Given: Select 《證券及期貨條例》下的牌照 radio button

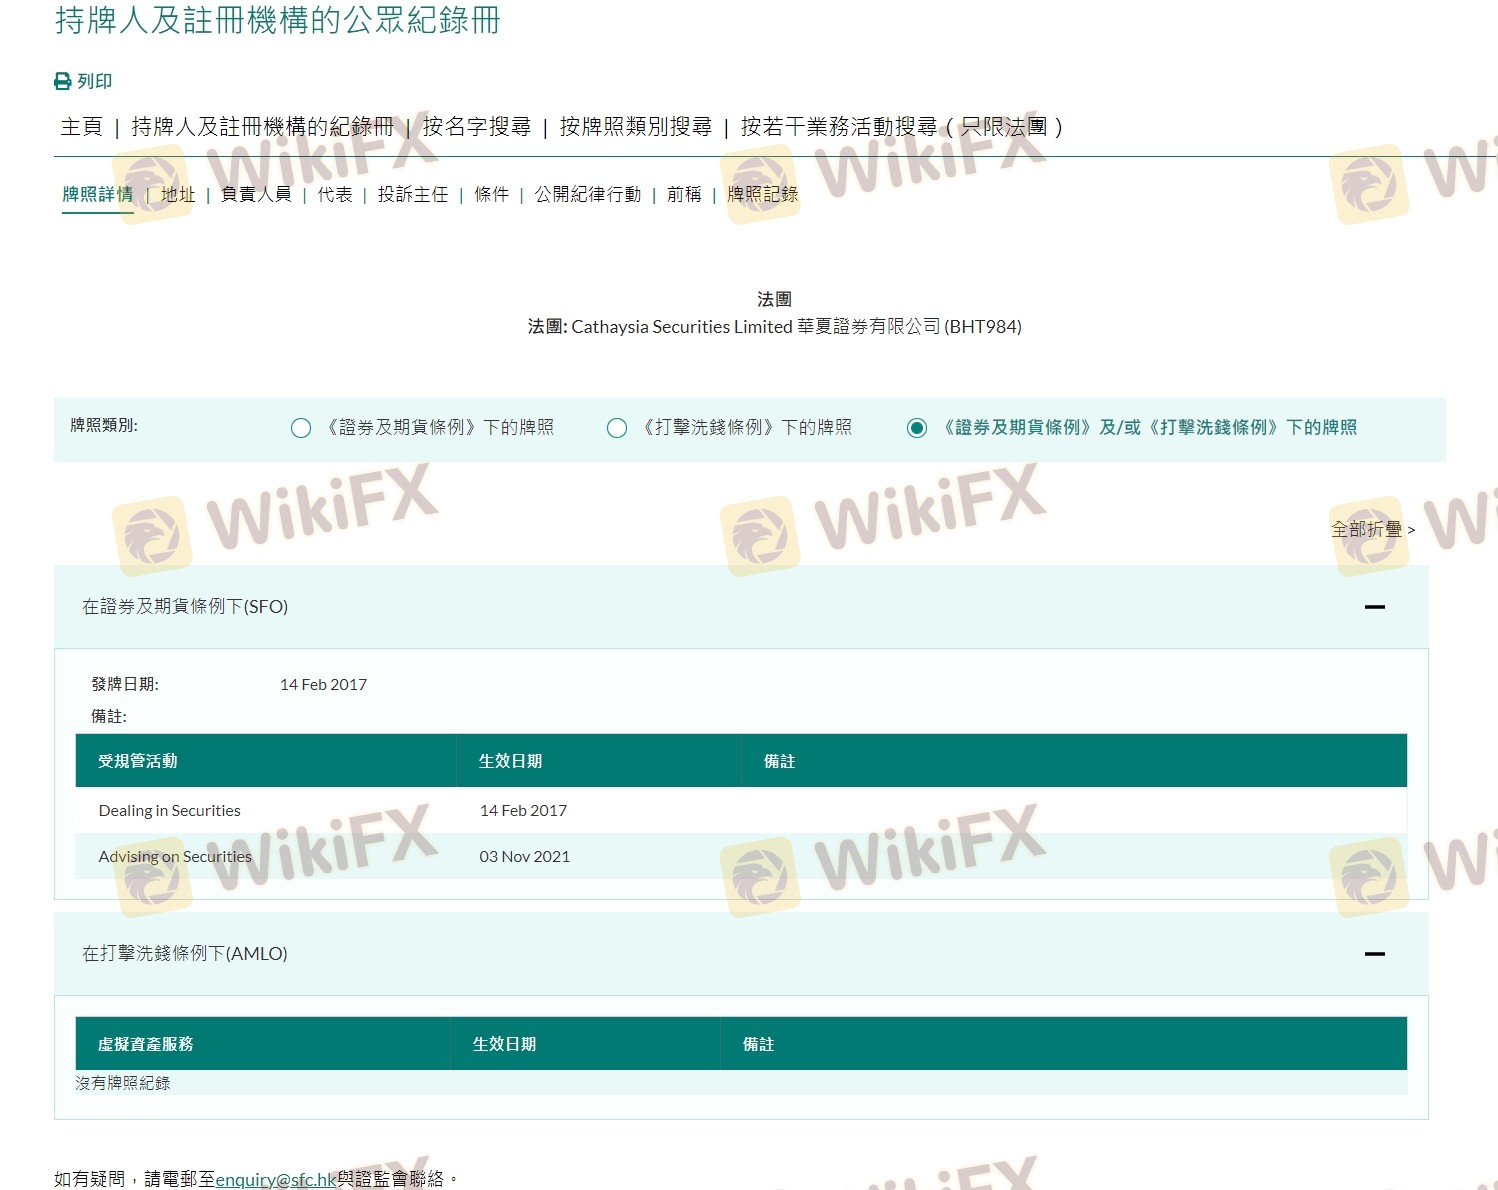Looking at the screenshot, I should pos(300,428).
